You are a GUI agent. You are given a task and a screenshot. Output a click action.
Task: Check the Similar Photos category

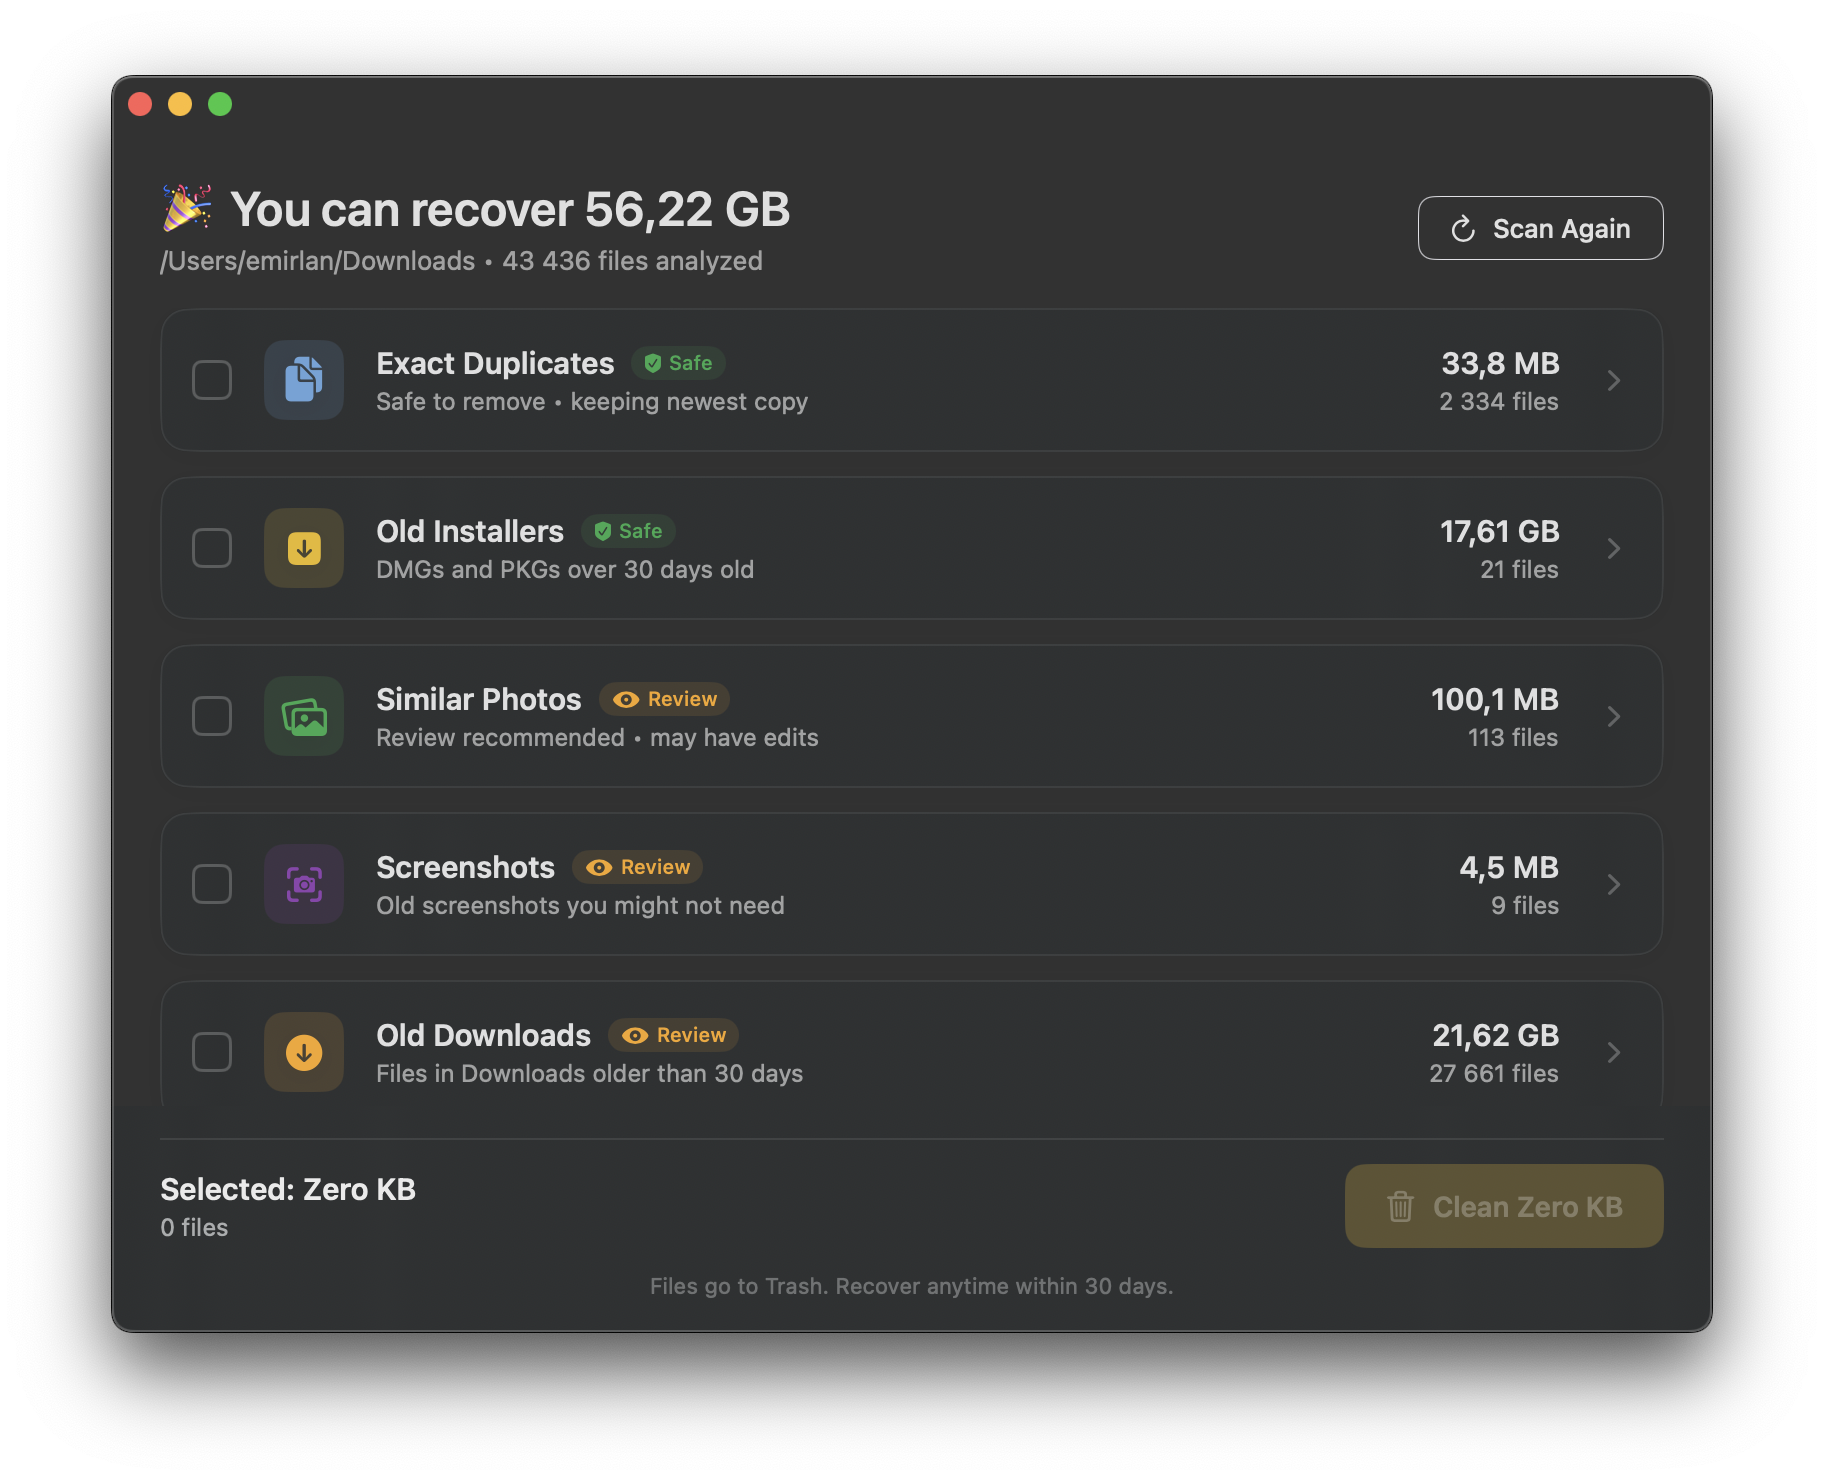click(212, 716)
